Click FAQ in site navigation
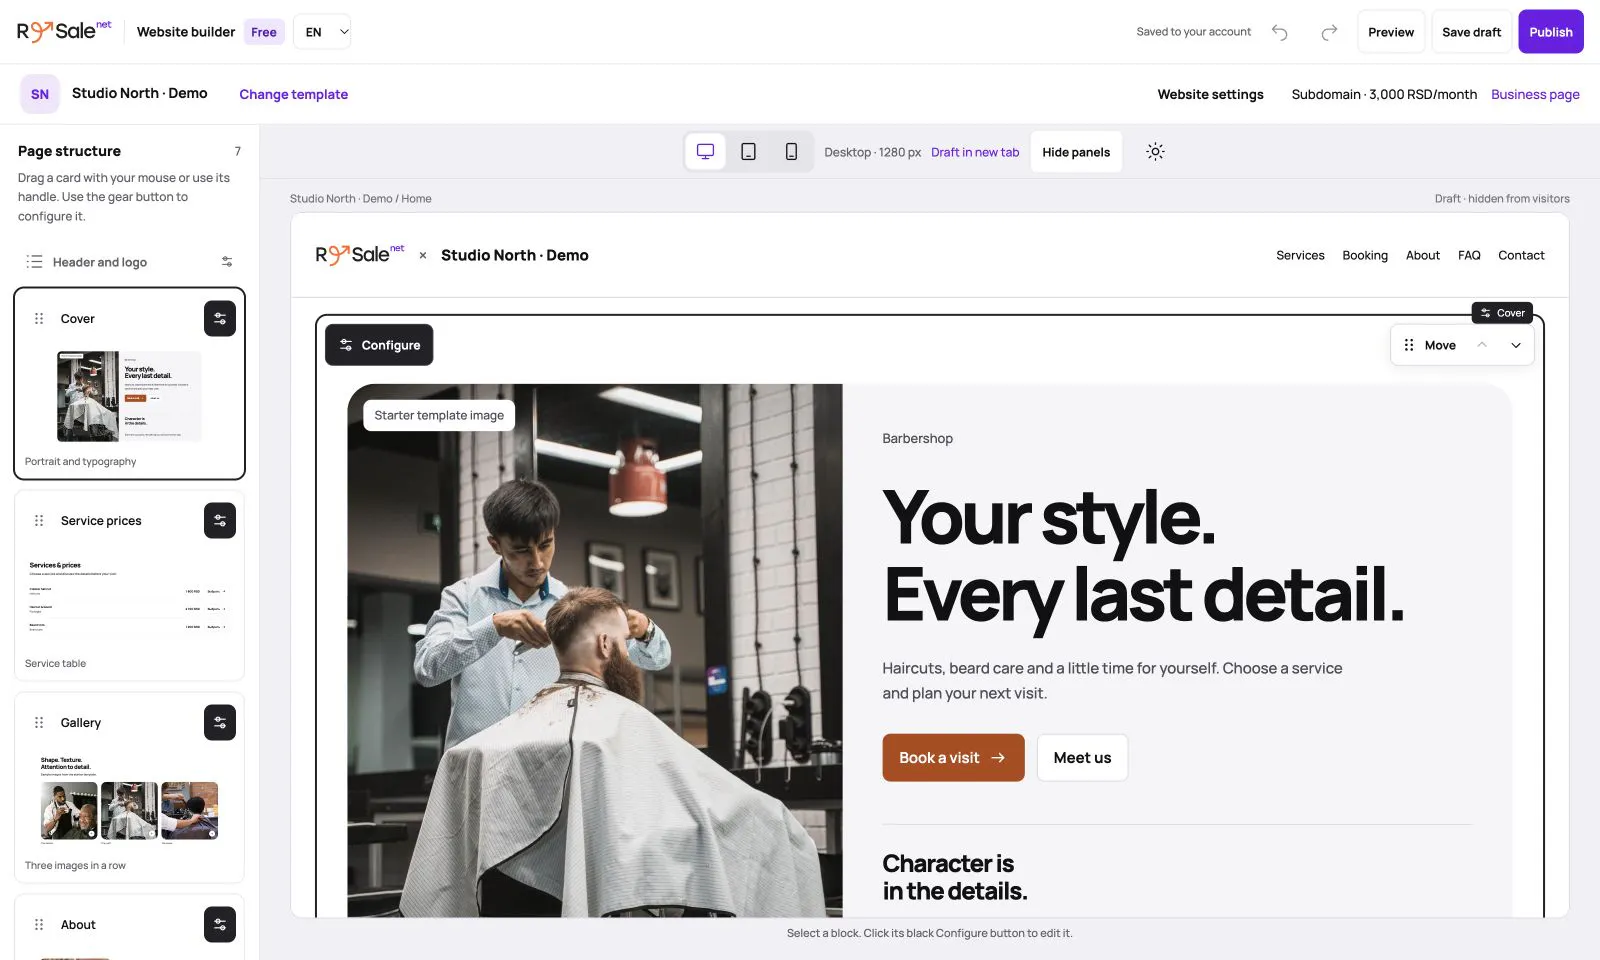Image resolution: width=1600 pixels, height=960 pixels. [x=1469, y=255]
